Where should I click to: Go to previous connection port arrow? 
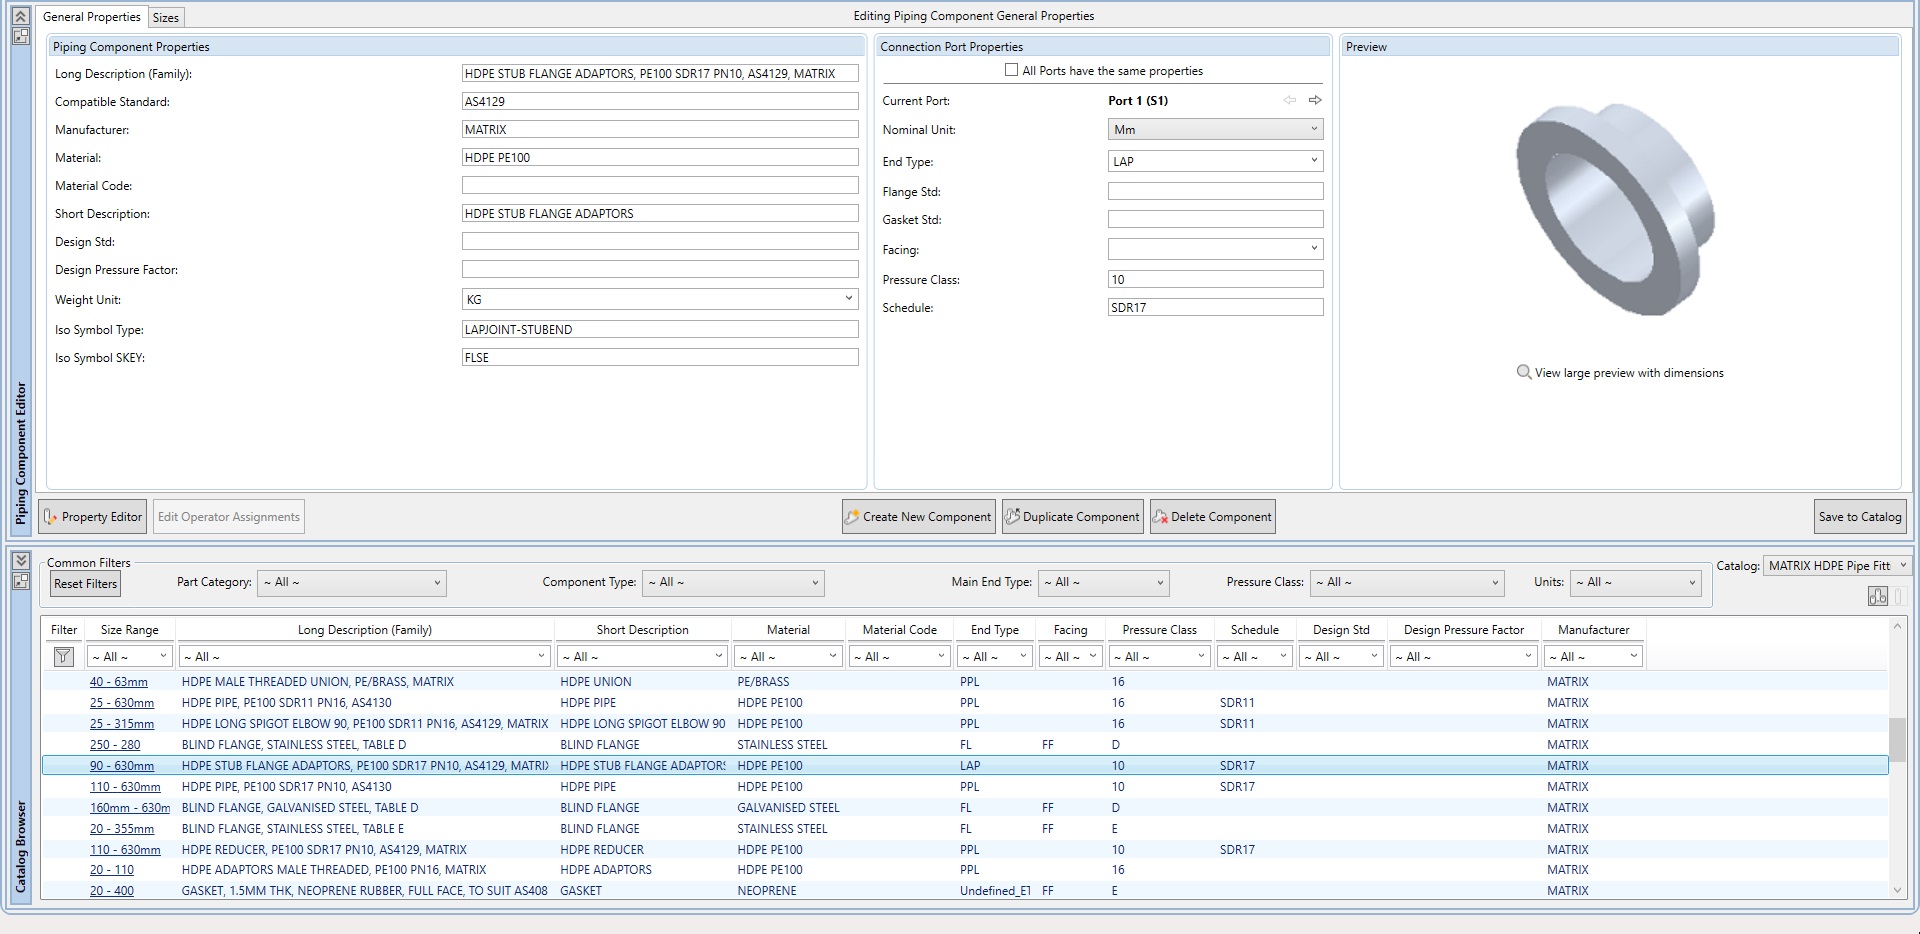(x=1289, y=100)
